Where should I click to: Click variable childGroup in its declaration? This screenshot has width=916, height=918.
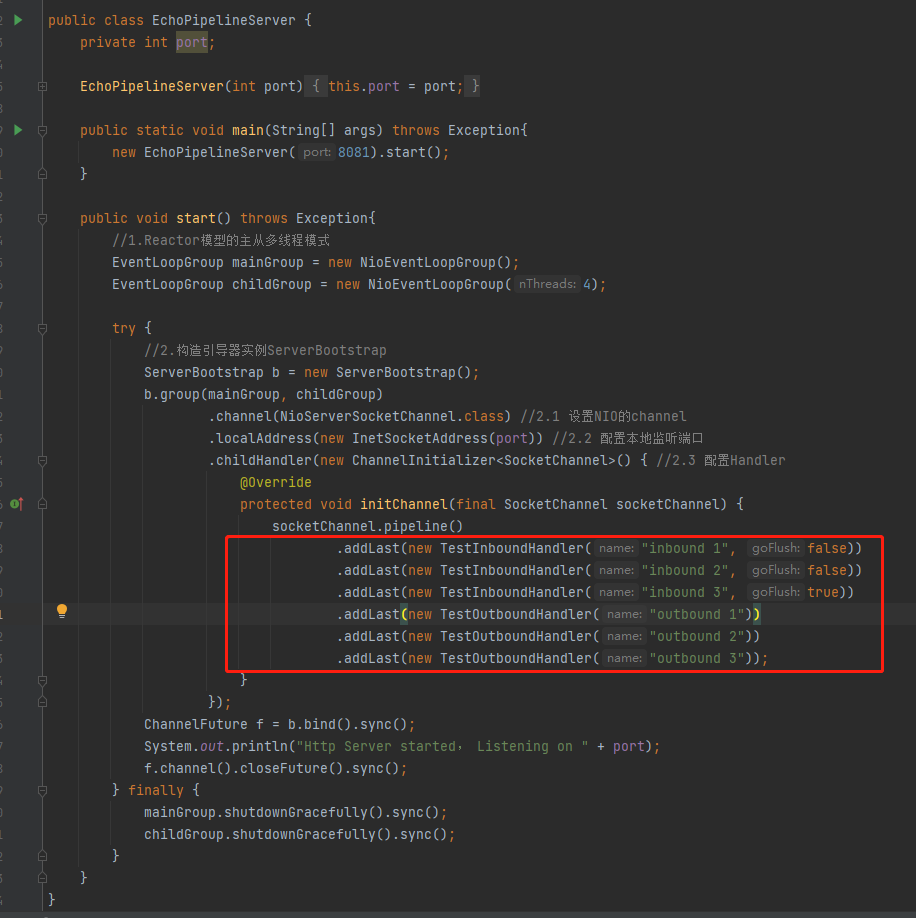[272, 285]
